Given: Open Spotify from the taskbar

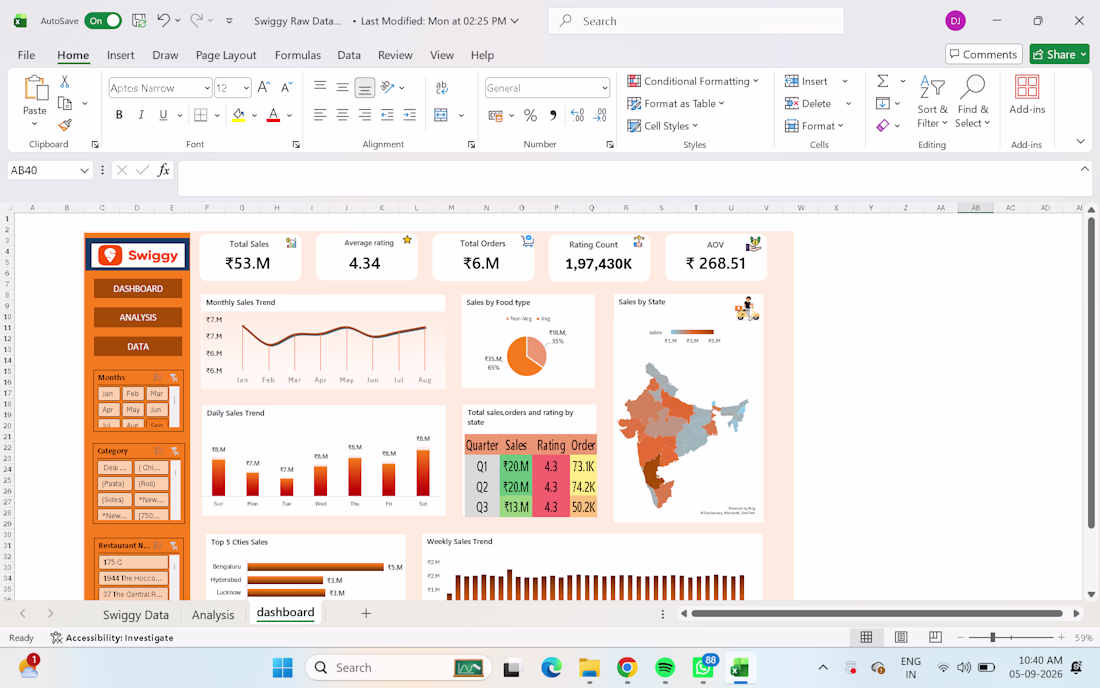Looking at the screenshot, I should click(x=664, y=668).
